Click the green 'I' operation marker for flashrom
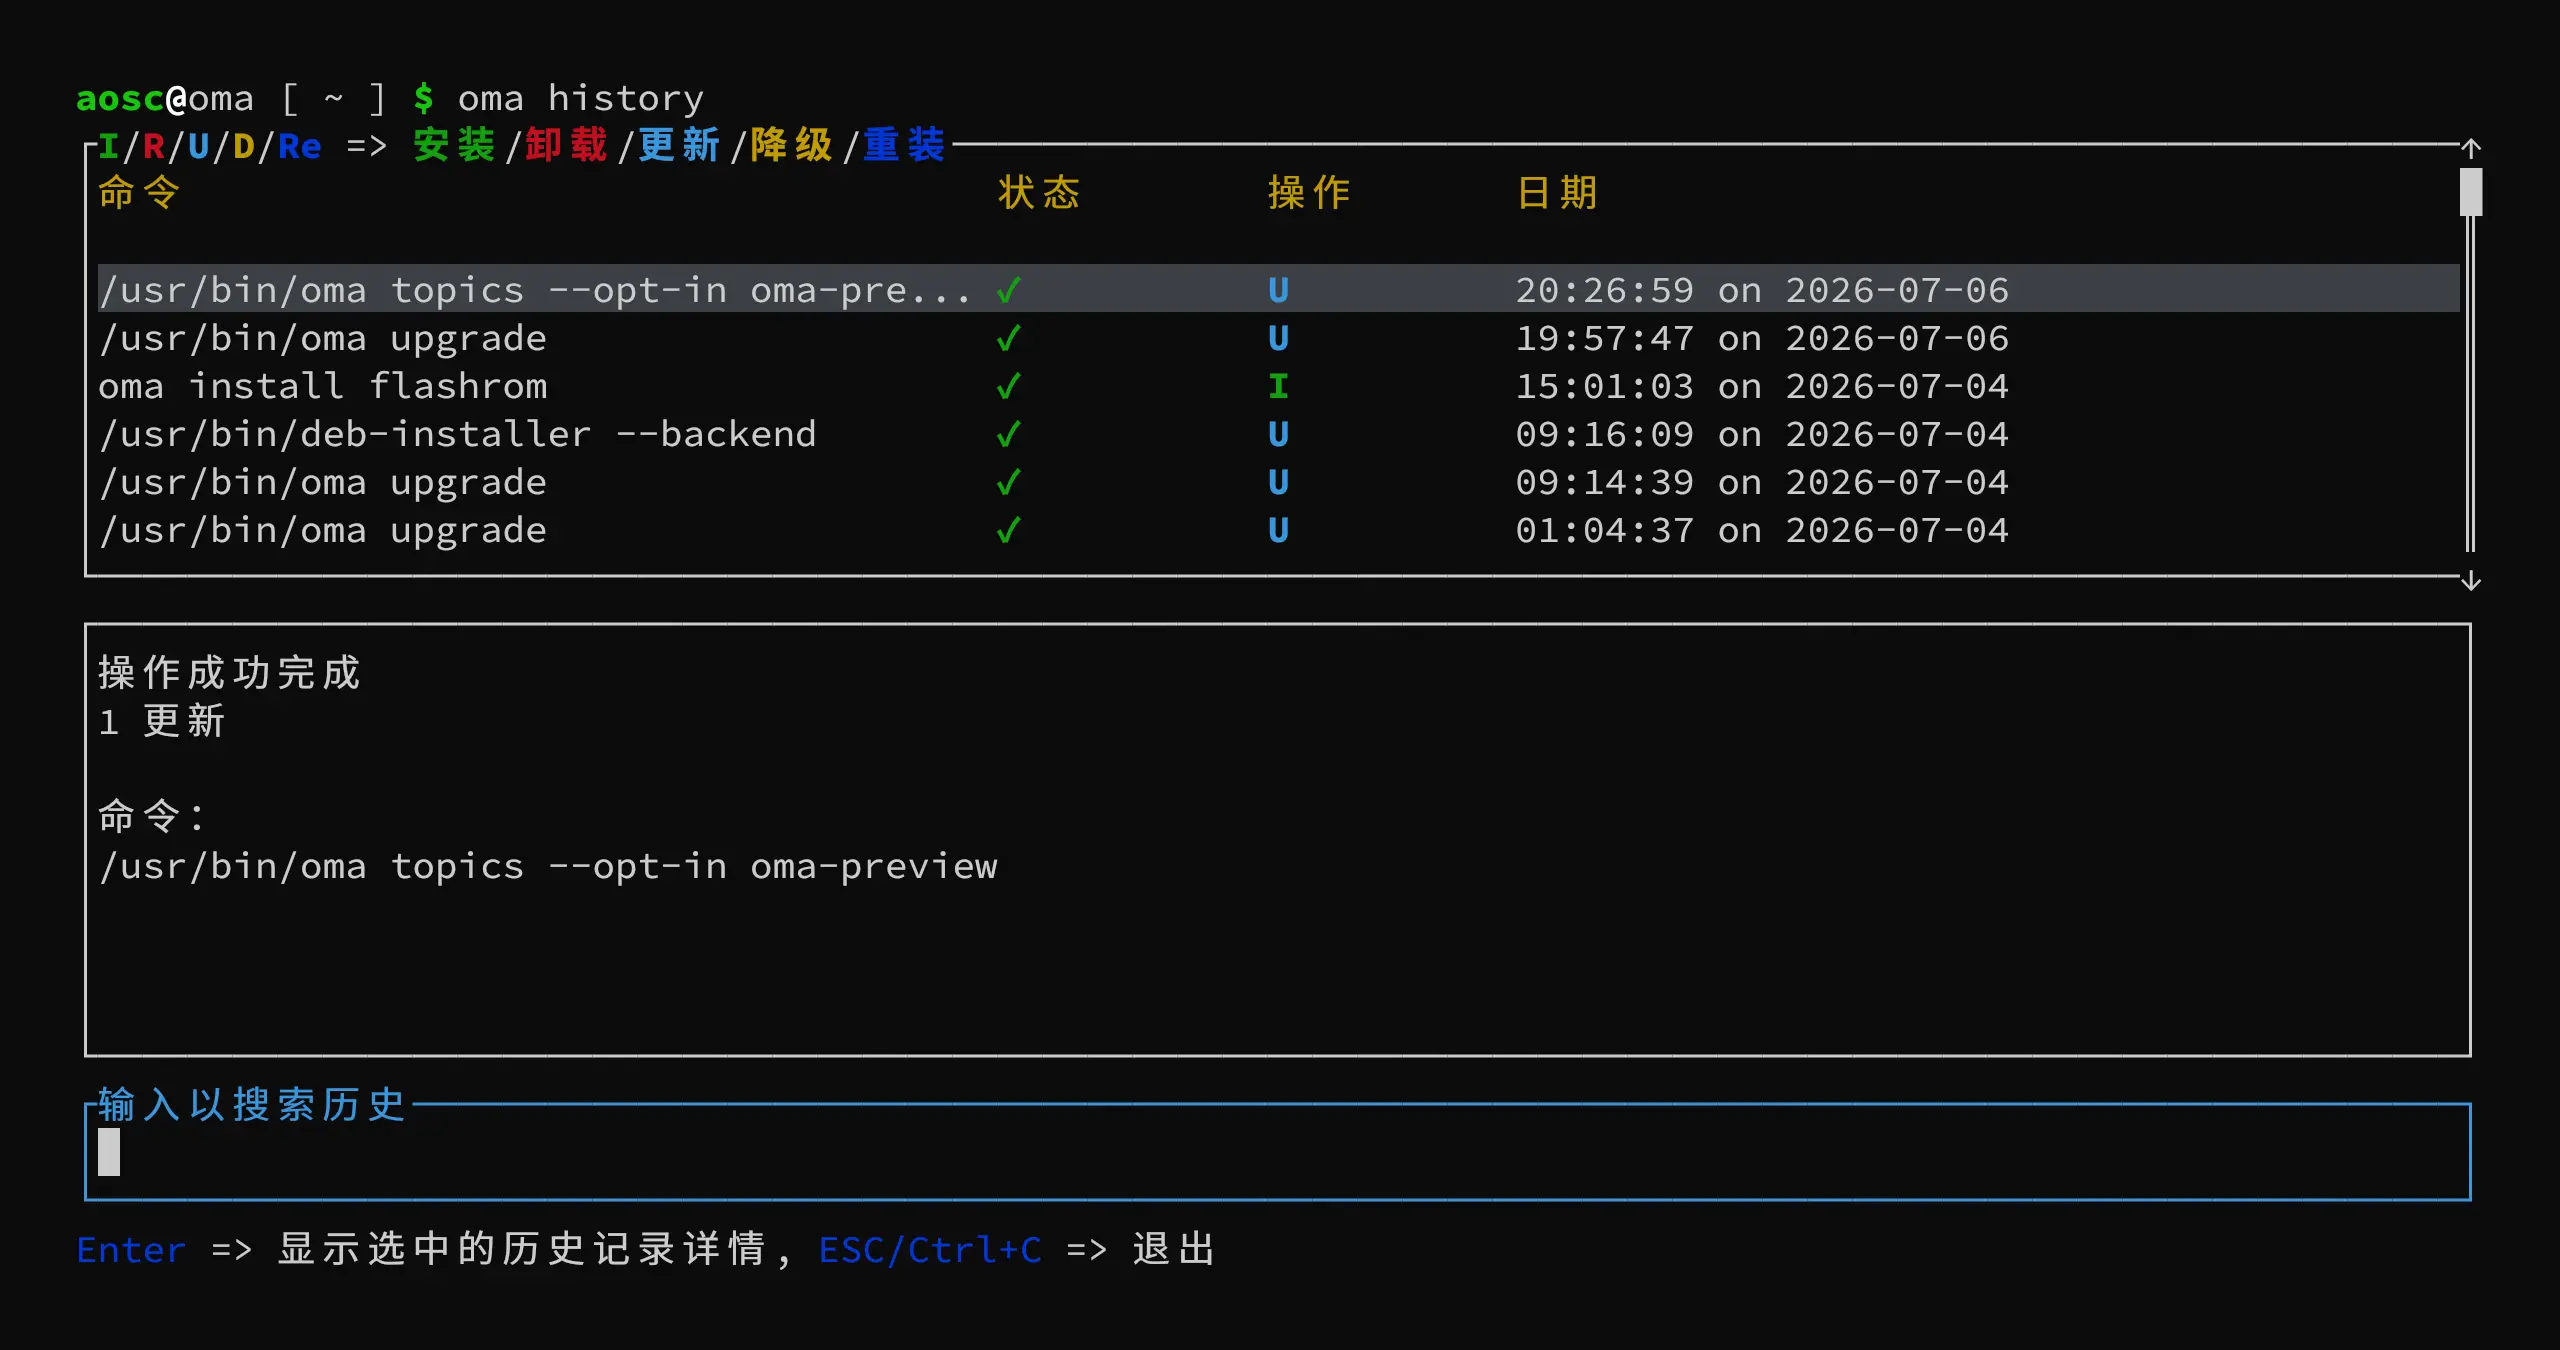This screenshot has height=1350, width=2560. pyautogui.click(x=1278, y=386)
